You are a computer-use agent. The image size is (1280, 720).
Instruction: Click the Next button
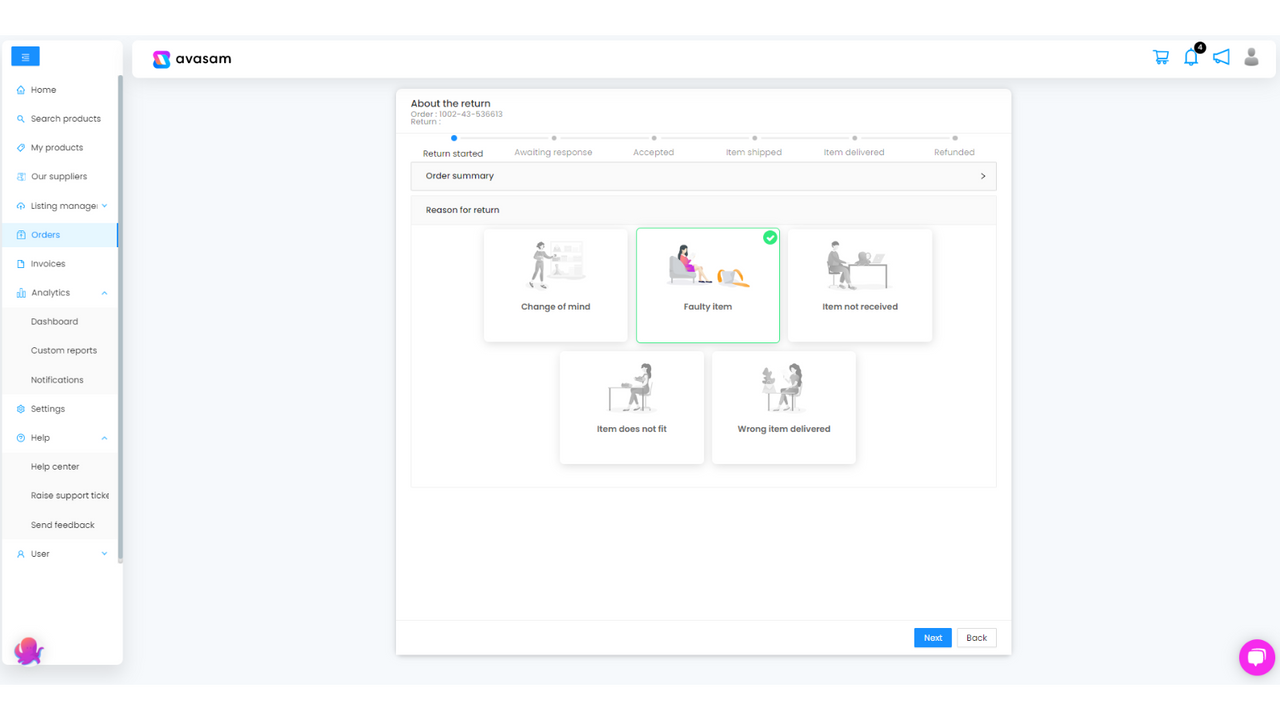932,637
